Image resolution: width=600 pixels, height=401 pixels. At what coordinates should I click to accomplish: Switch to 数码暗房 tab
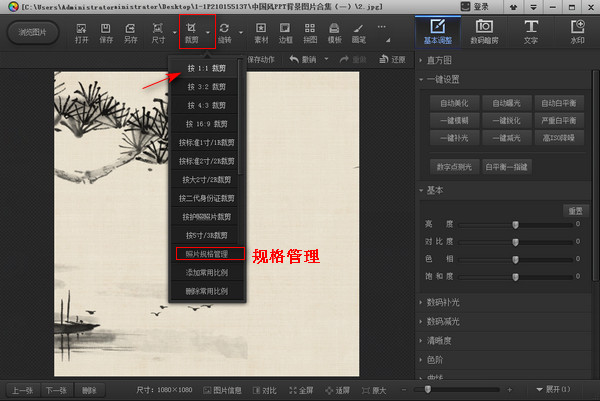point(484,32)
